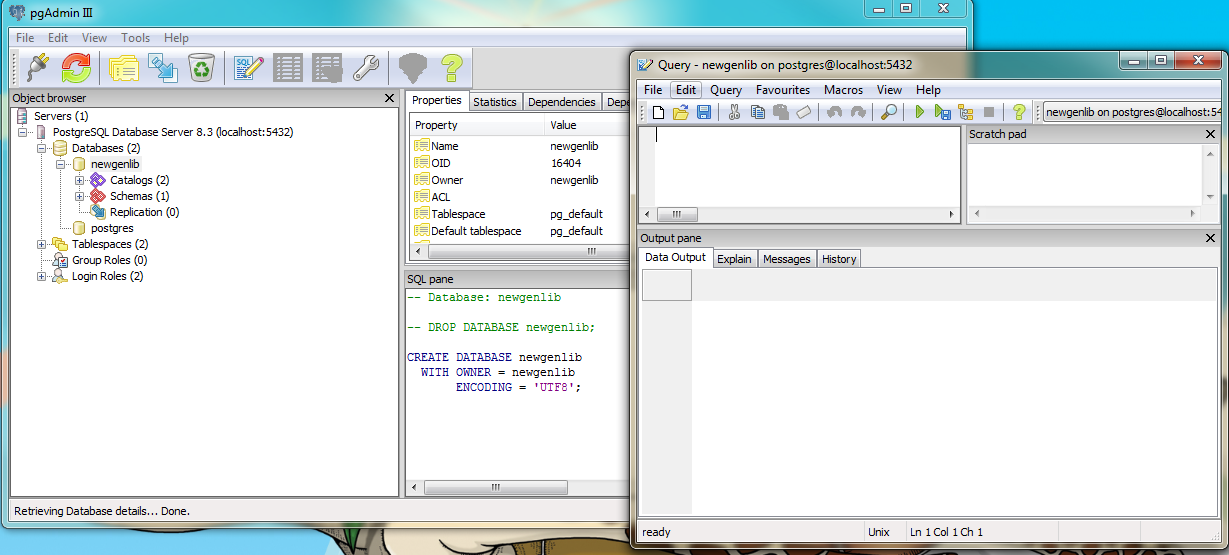Click inside the Scratch pad text area

tap(1084, 175)
